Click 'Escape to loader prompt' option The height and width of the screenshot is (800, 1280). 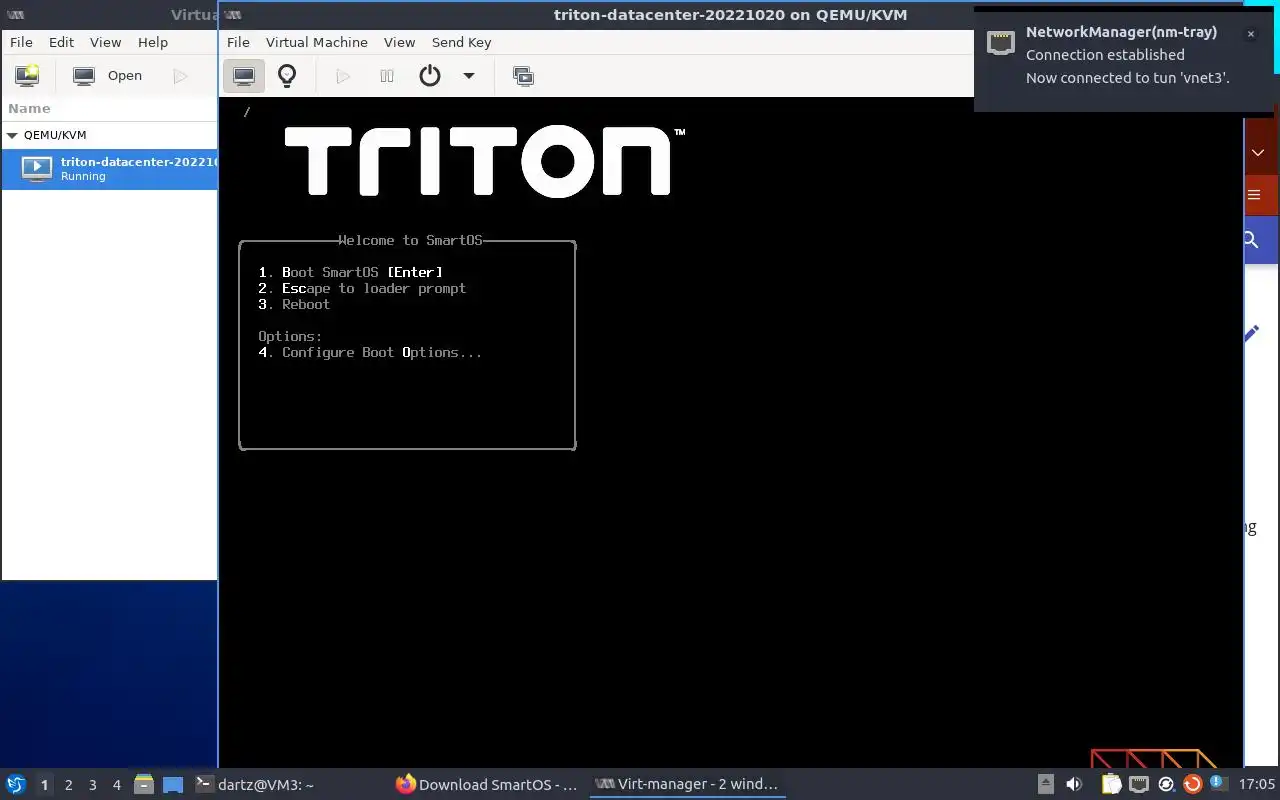362,288
